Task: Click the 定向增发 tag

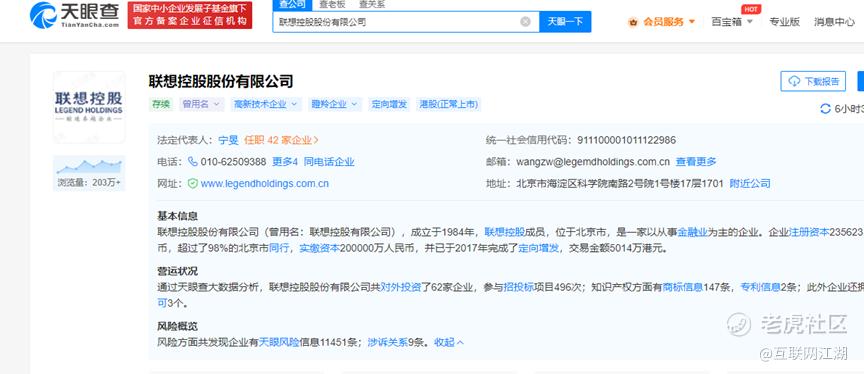Action: (x=389, y=104)
